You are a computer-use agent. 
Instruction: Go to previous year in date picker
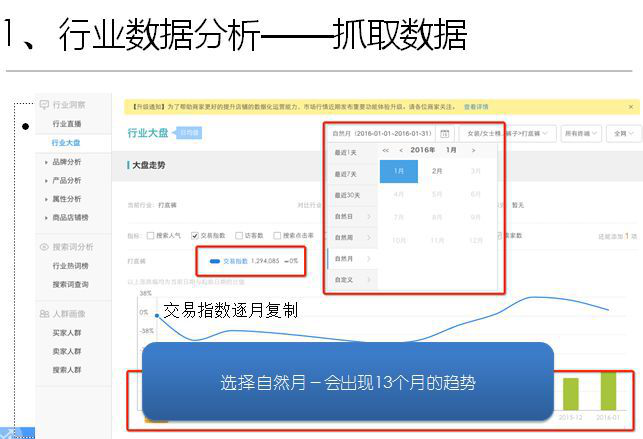385,150
